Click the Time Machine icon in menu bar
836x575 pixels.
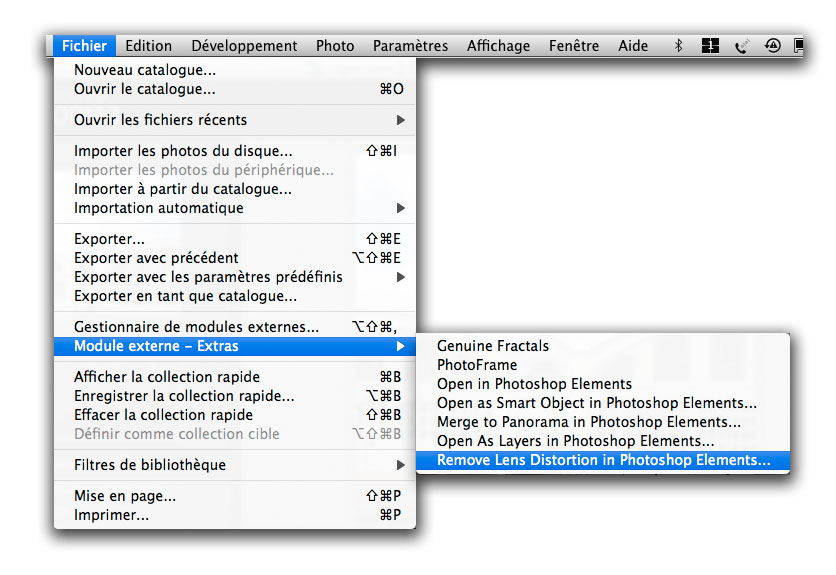773,46
